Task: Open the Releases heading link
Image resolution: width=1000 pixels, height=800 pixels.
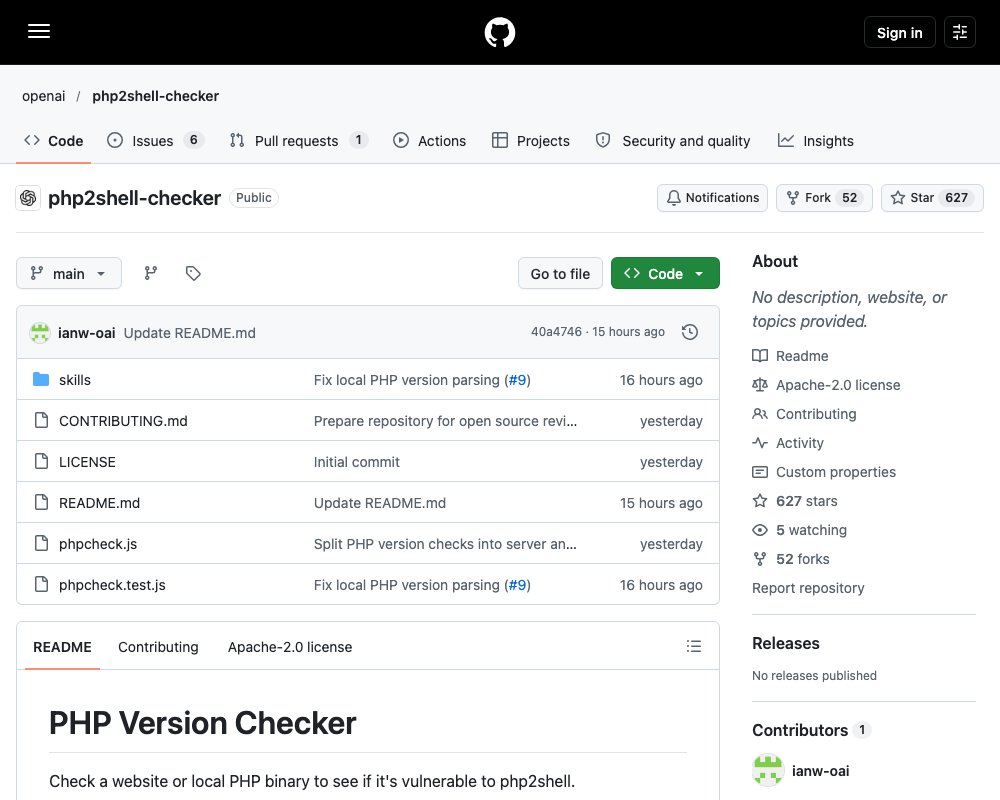Action: [x=786, y=643]
